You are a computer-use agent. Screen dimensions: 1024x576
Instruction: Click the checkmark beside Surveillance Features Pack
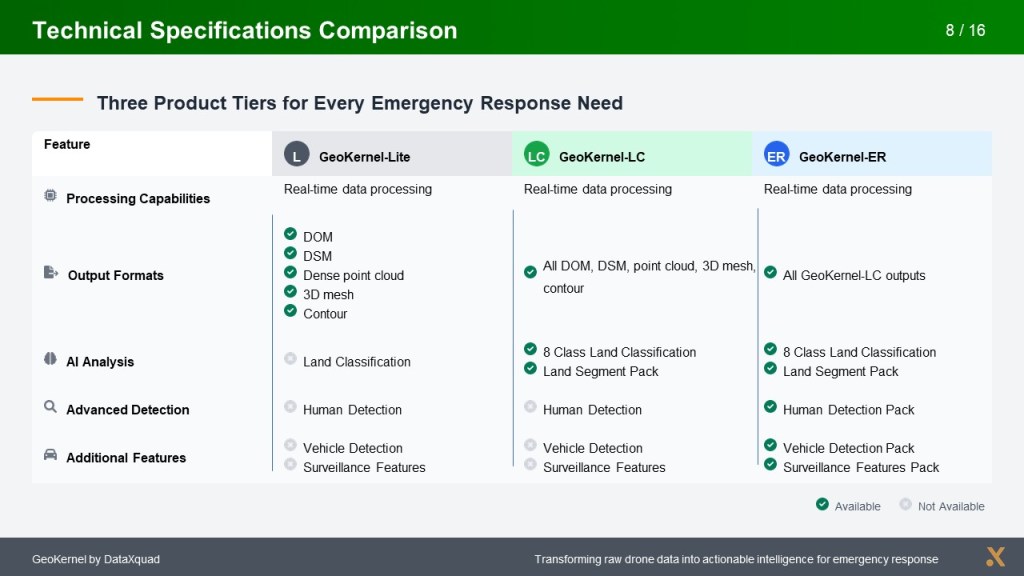tap(770, 465)
